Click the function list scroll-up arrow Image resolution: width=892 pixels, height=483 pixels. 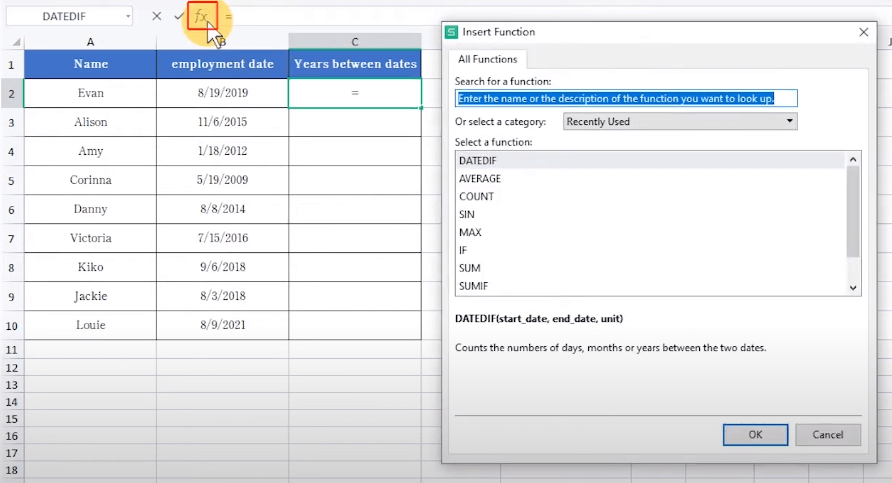point(853,159)
